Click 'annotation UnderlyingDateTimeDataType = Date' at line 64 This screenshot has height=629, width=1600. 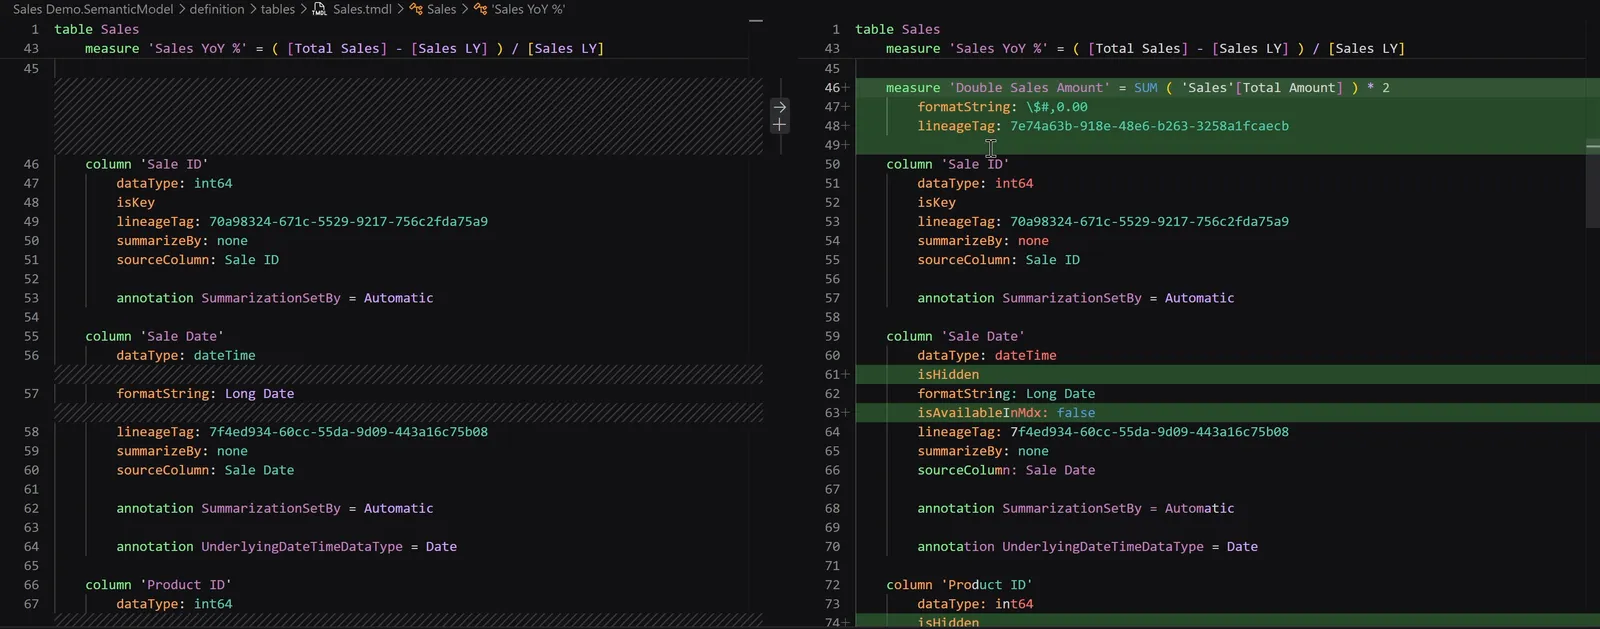286,546
